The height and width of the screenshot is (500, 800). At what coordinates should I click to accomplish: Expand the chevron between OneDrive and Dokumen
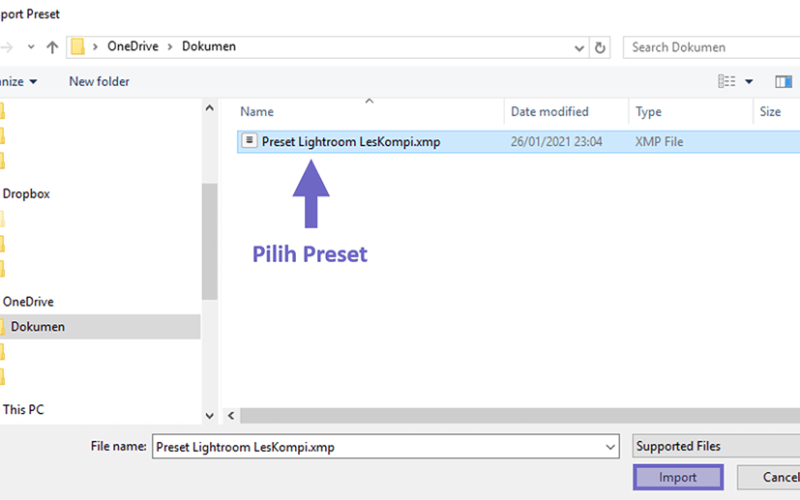click(170, 47)
